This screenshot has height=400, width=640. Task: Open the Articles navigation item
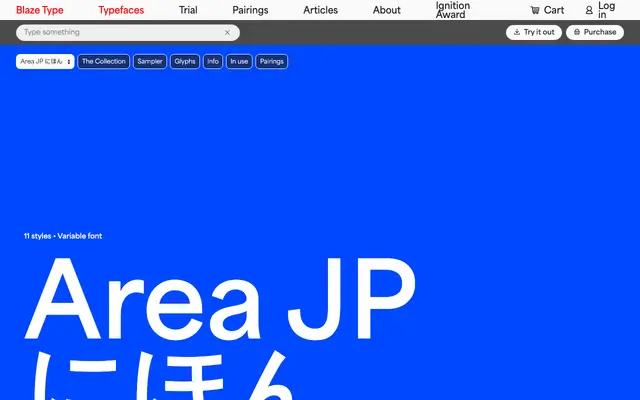[320, 10]
